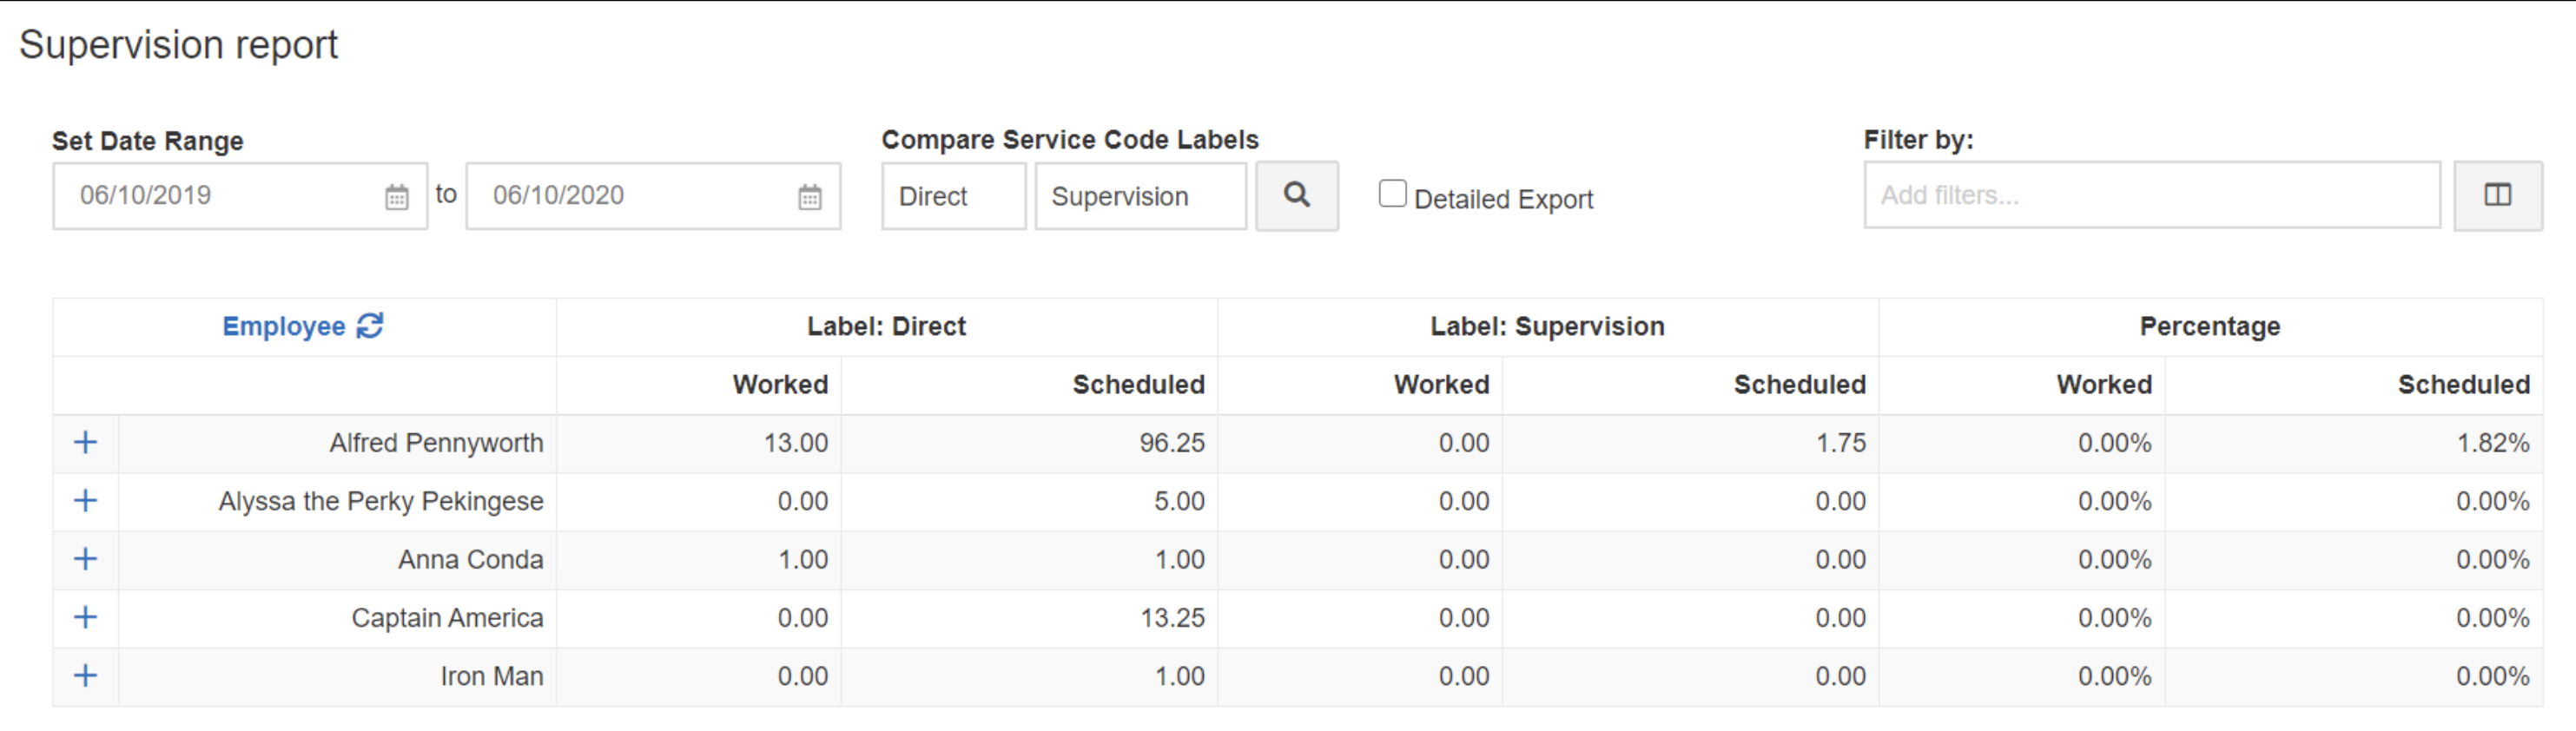The image size is (2576, 731).
Task: Expand the Alyssa the Perky Pekingese row
Action: [86, 501]
